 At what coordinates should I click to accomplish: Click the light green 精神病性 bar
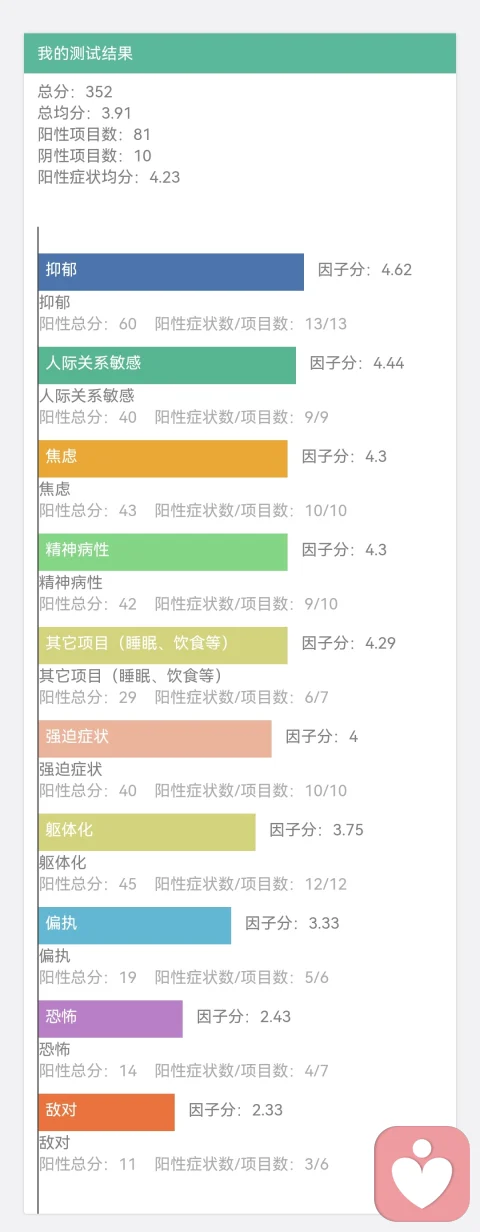tap(163, 552)
